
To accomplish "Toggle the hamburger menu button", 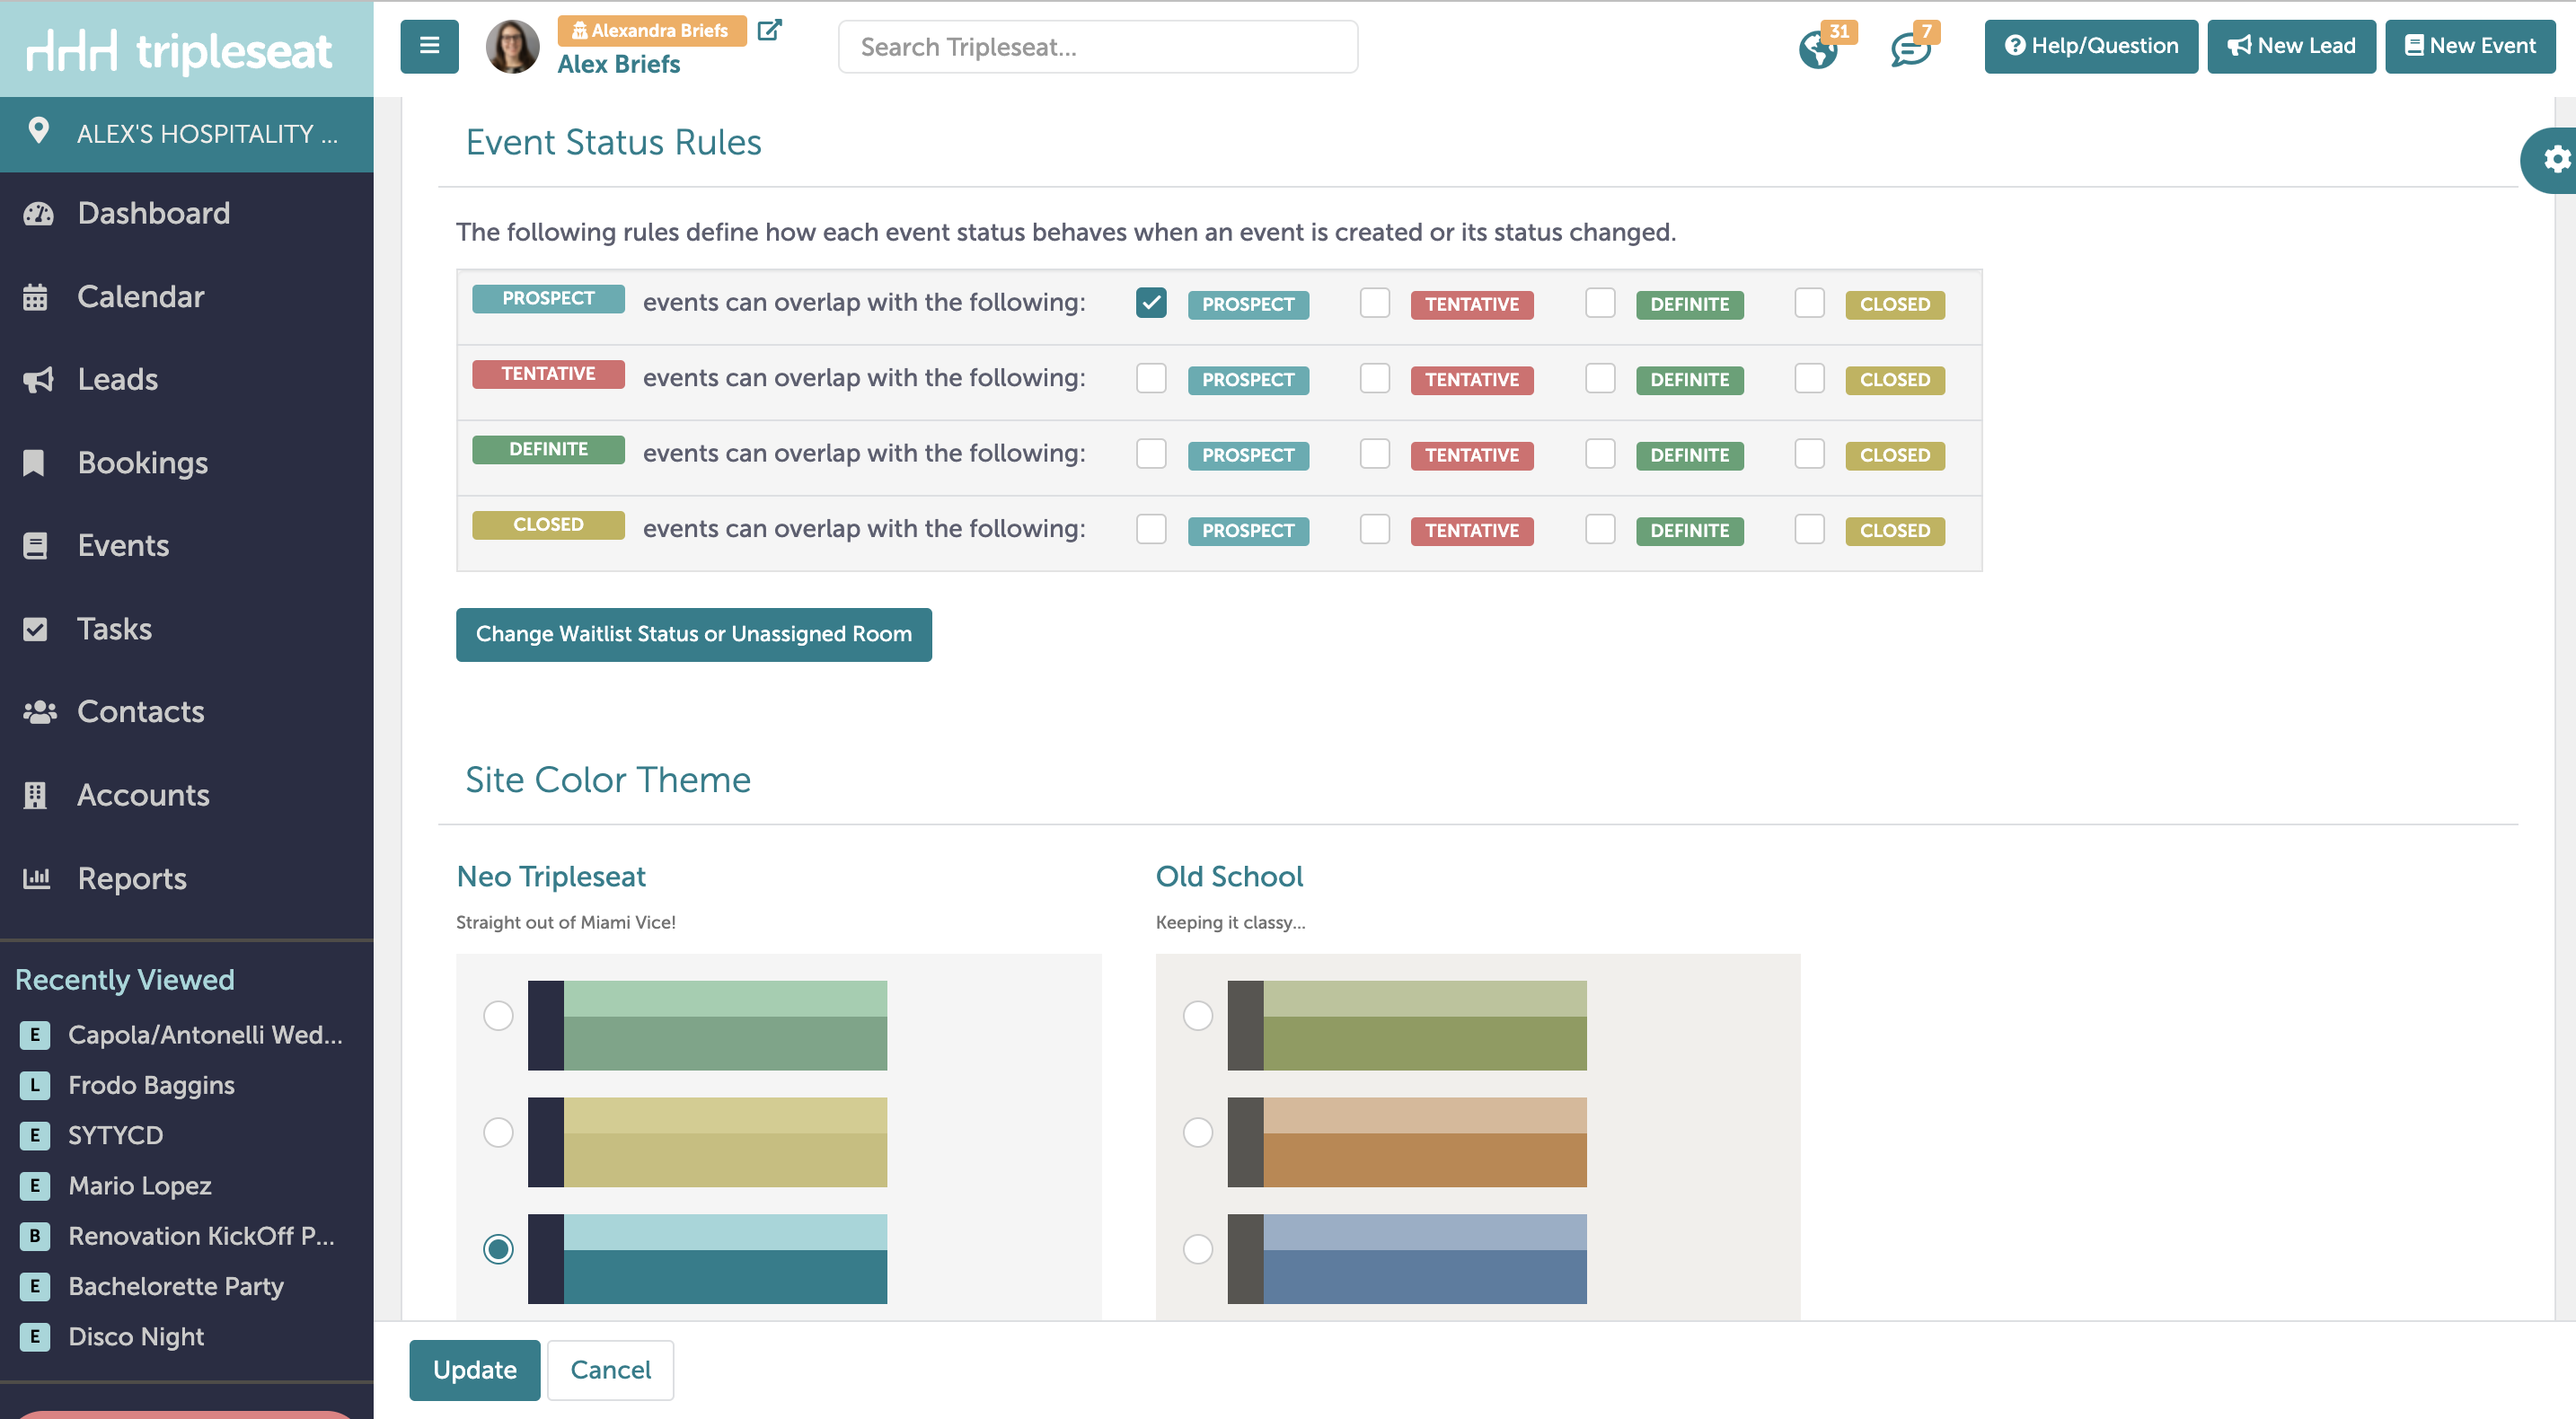I will [429, 46].
